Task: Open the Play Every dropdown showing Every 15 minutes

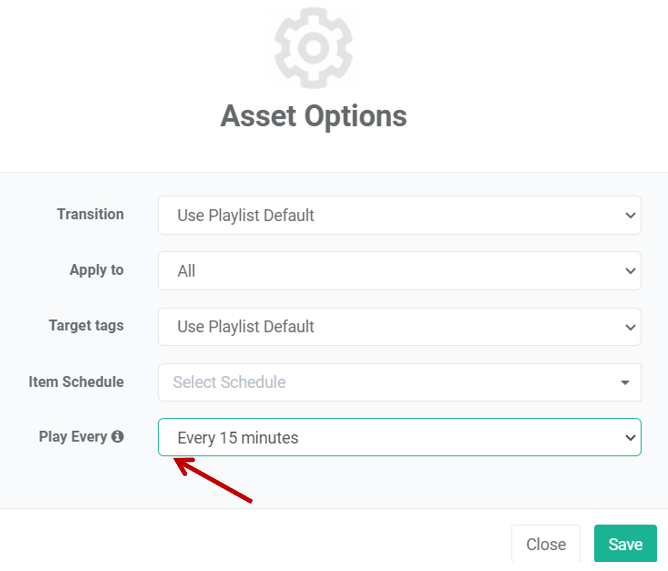Action: 398,438
